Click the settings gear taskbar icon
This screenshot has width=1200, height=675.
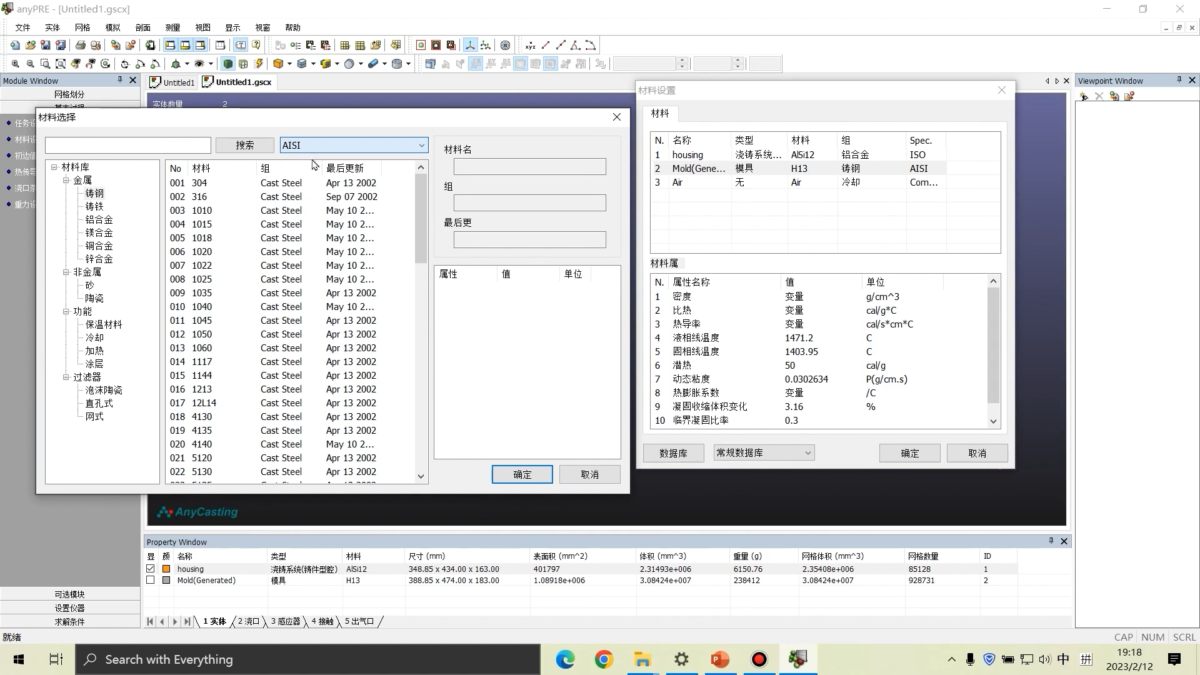[x=681, y=659]
